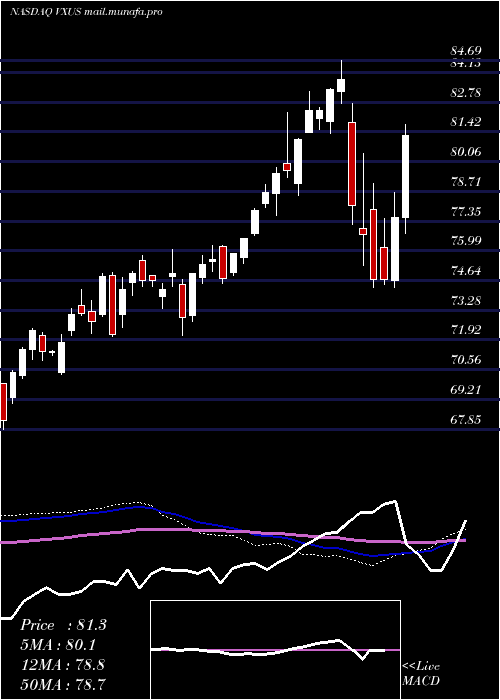Viewport: 500px width, 700px height.
Task: Select the 67.85 price axis label
Action: (466, 420)
